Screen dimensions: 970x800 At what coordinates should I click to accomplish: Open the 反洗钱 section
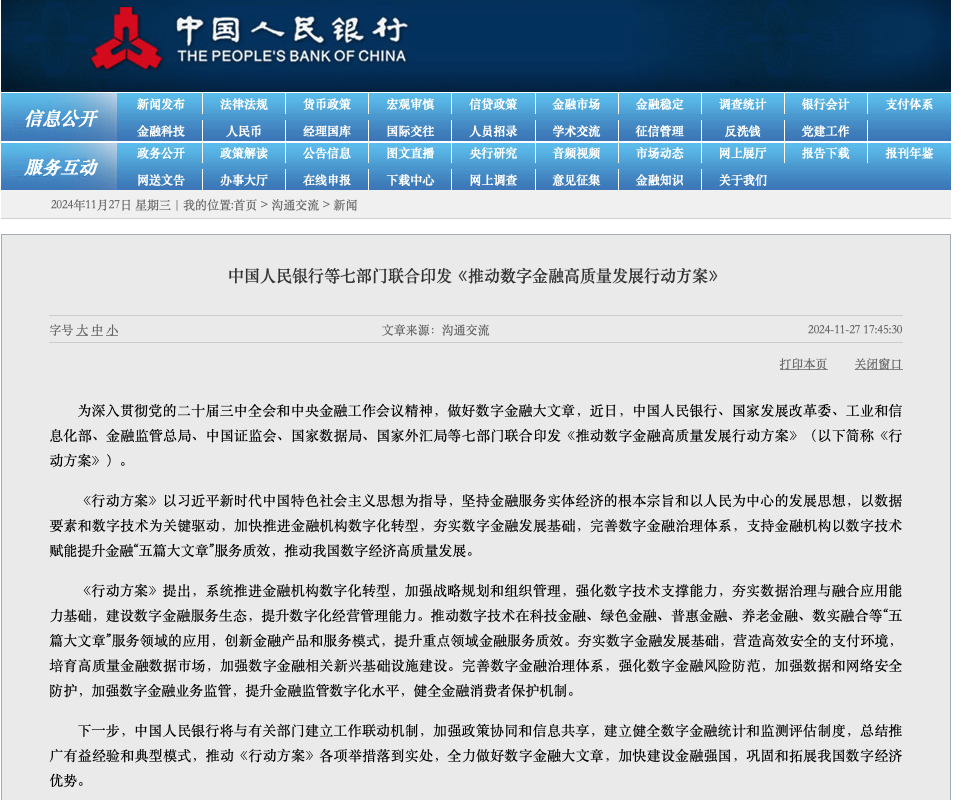[x=742, y=131]
